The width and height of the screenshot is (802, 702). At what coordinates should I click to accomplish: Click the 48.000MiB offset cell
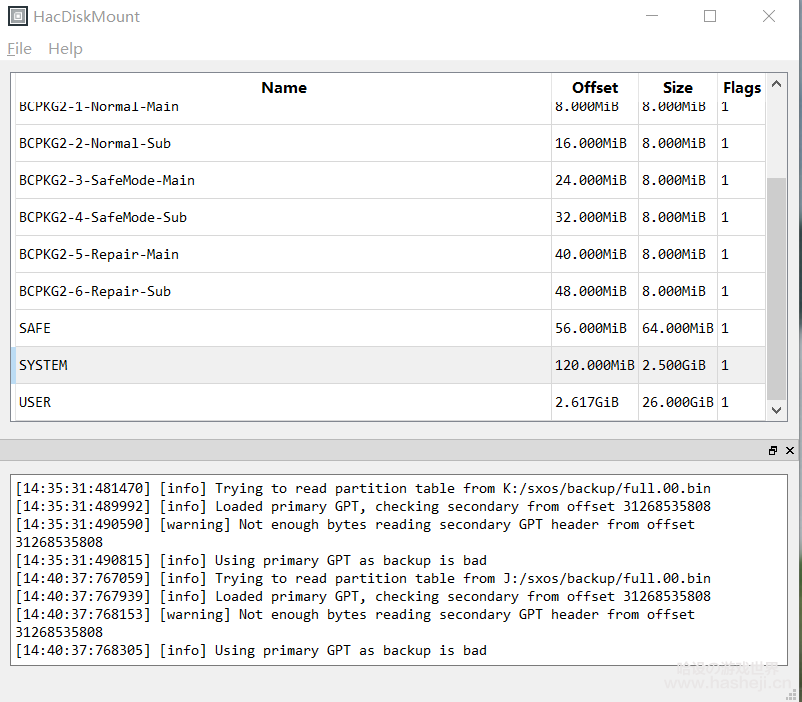[595, 291]
